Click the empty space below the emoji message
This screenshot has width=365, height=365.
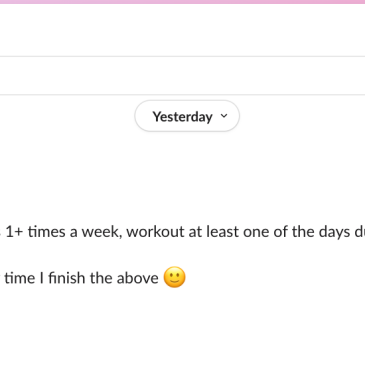pyautogui.click(x=182, y=328)
